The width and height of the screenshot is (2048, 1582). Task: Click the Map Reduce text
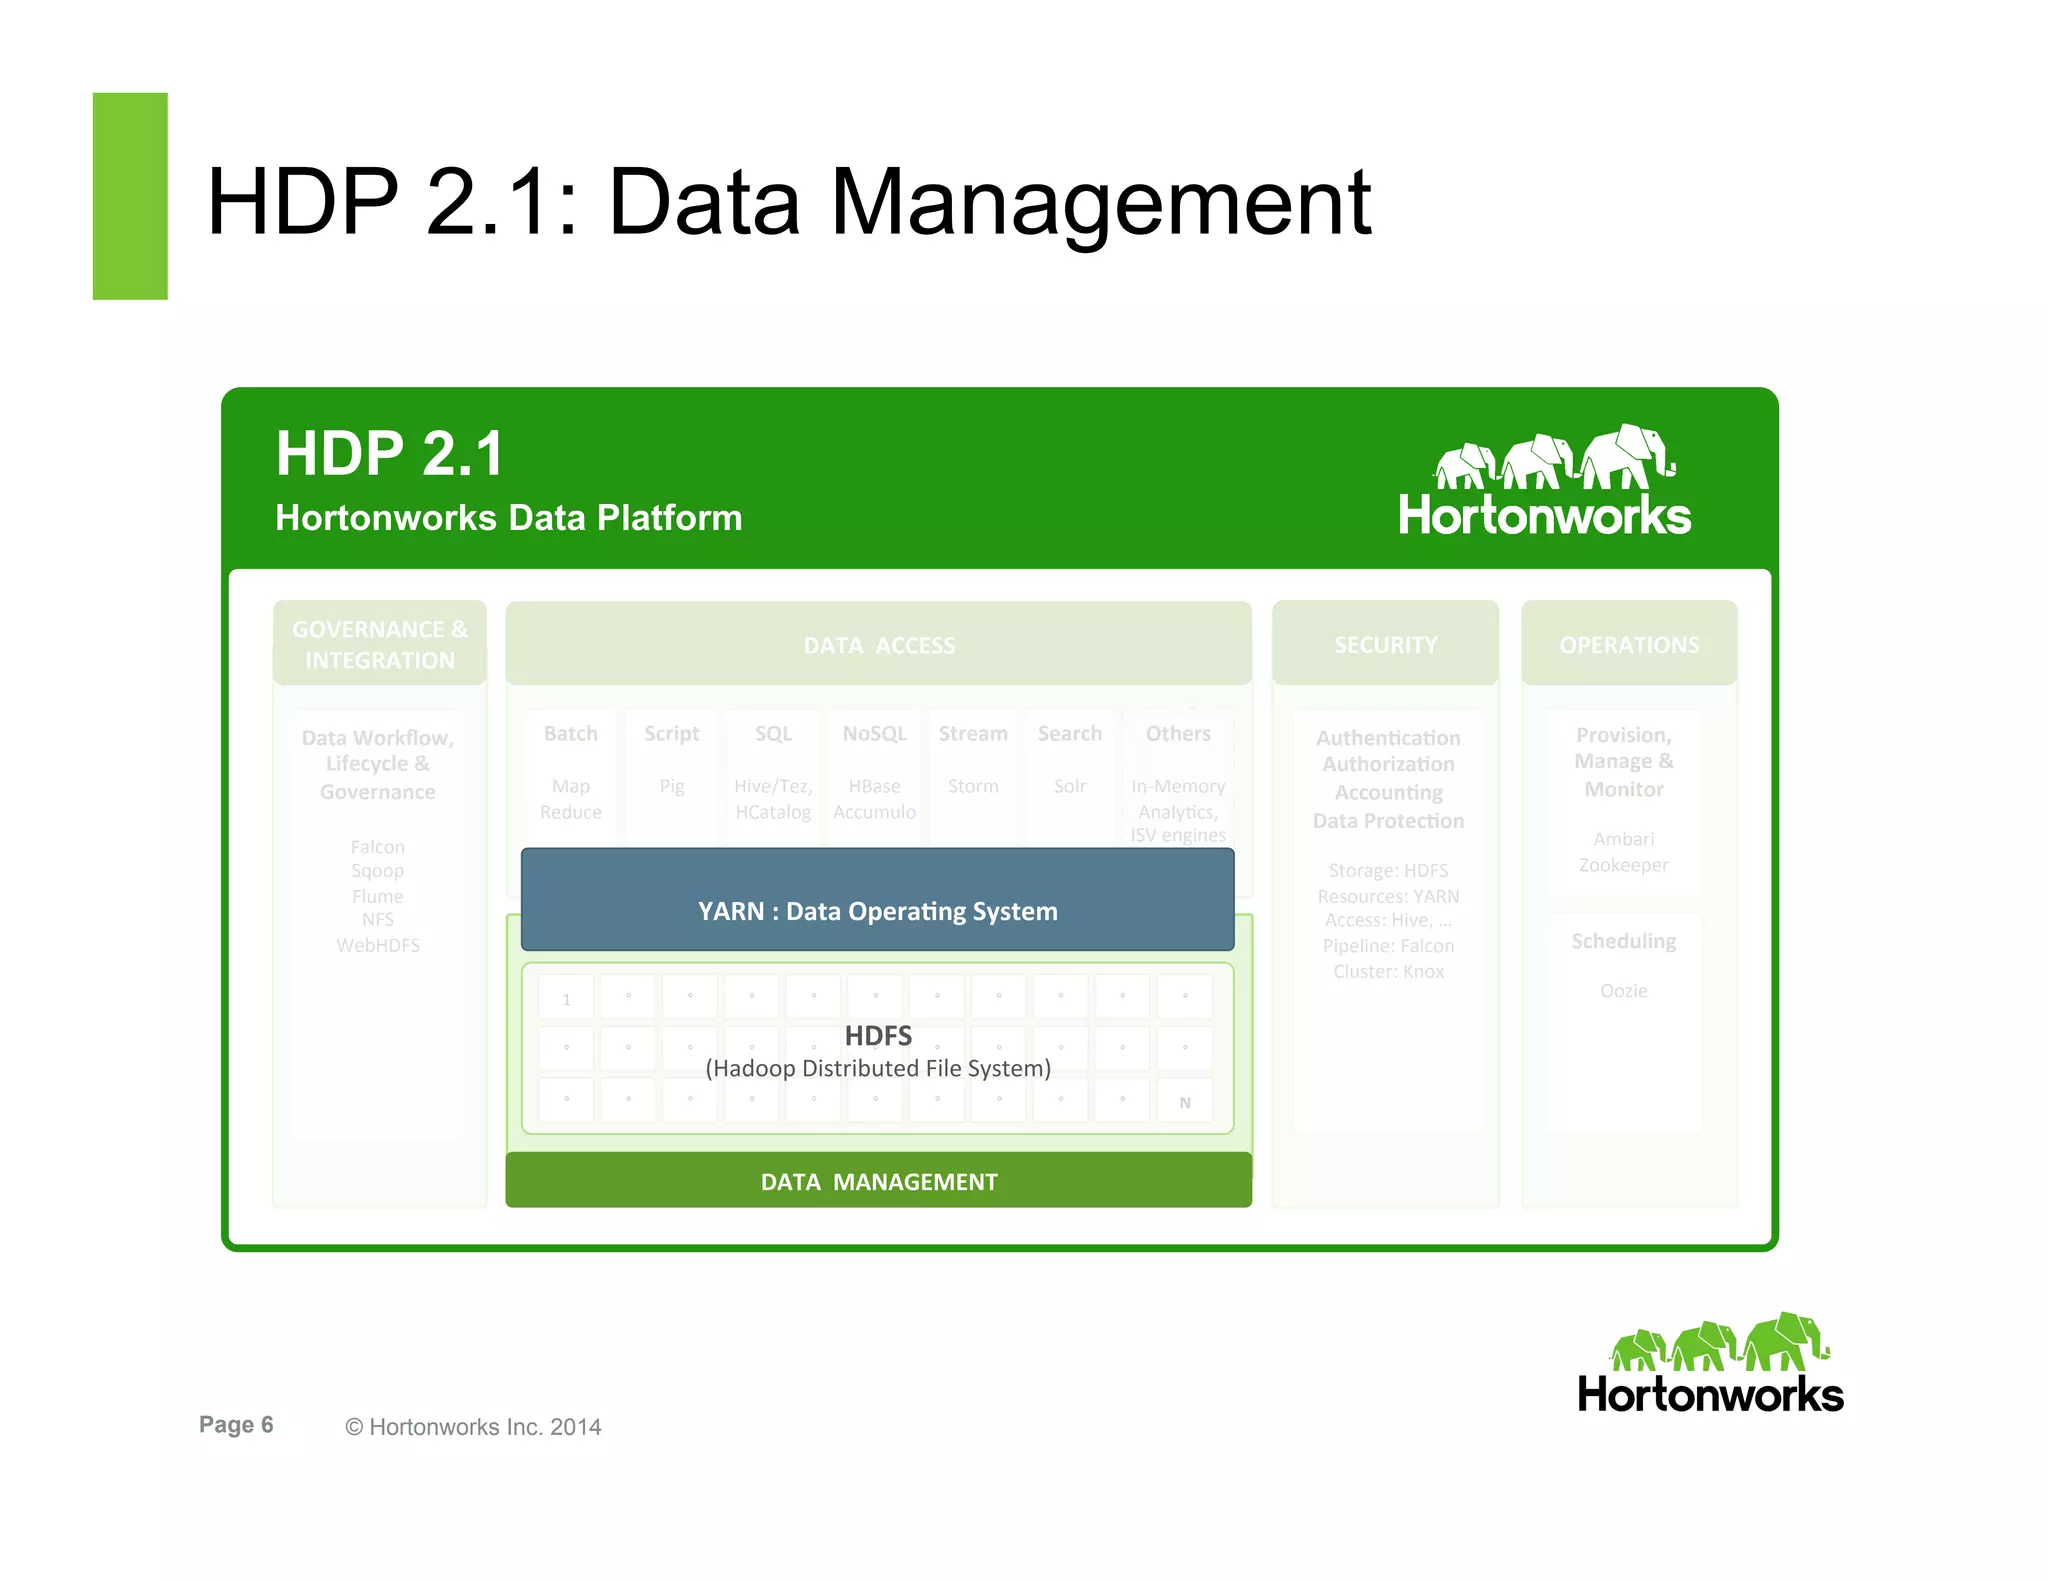[571, 799]
